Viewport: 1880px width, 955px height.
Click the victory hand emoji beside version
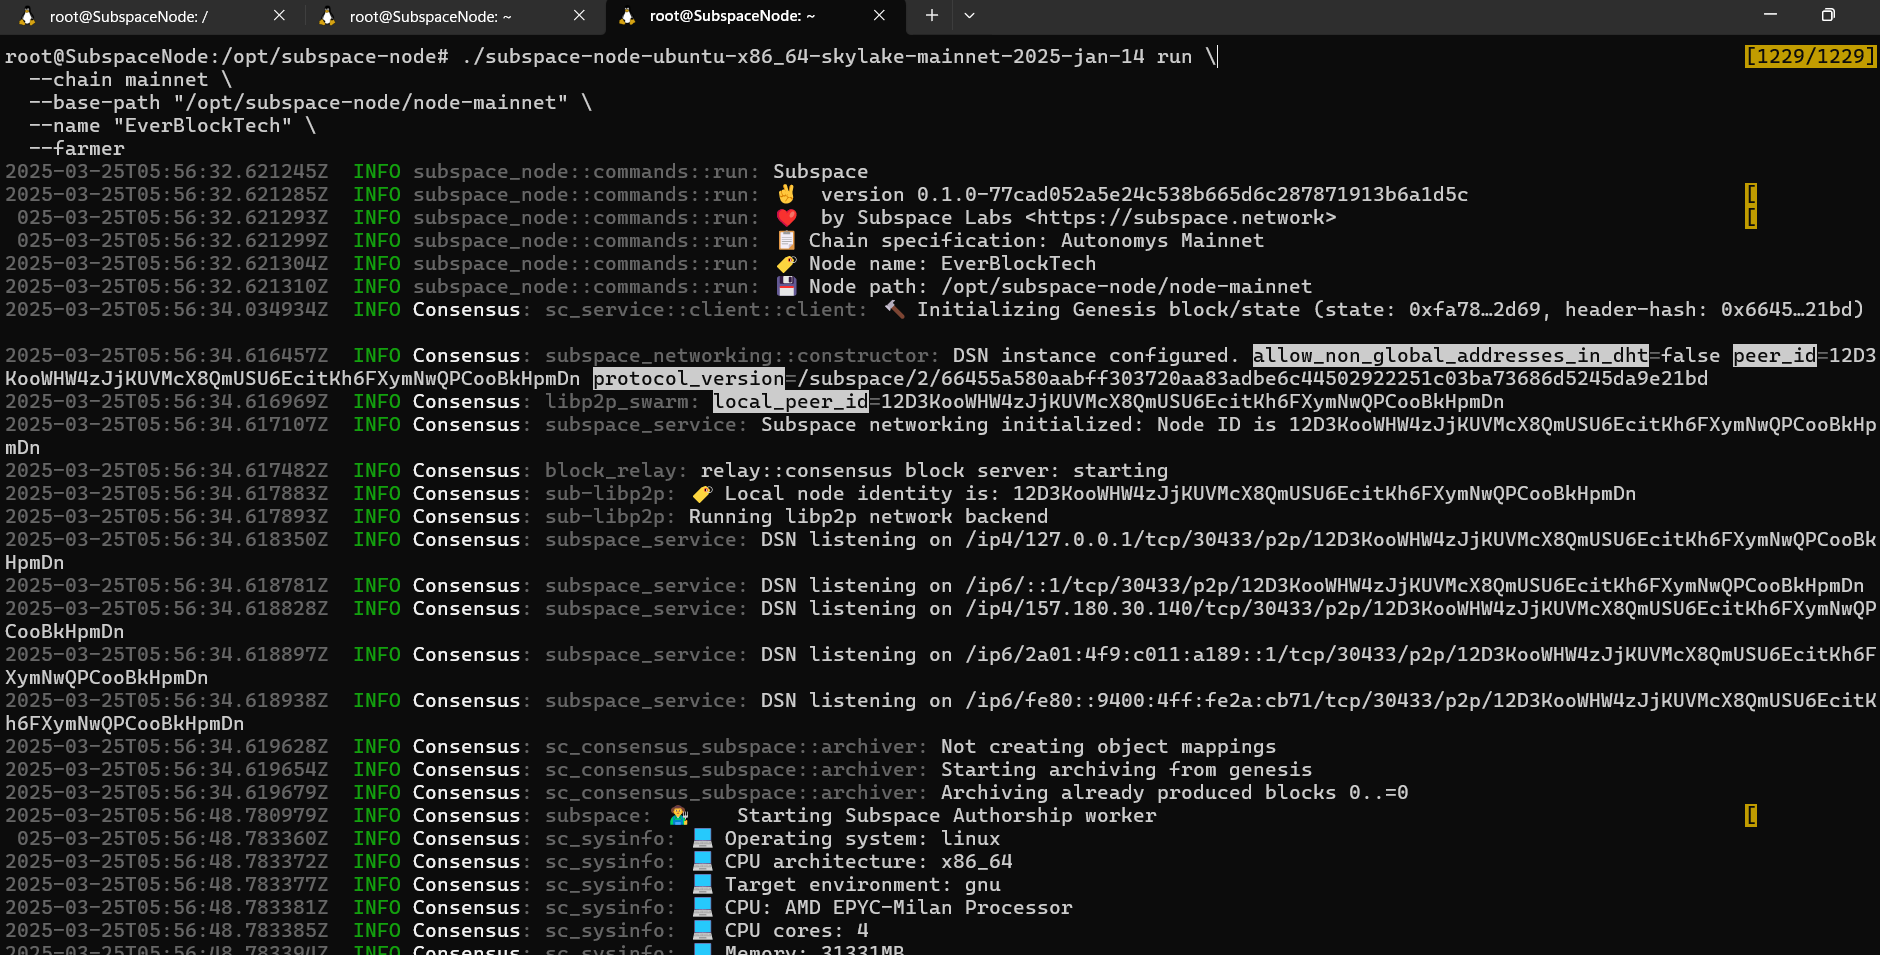(x=787, y=194)
